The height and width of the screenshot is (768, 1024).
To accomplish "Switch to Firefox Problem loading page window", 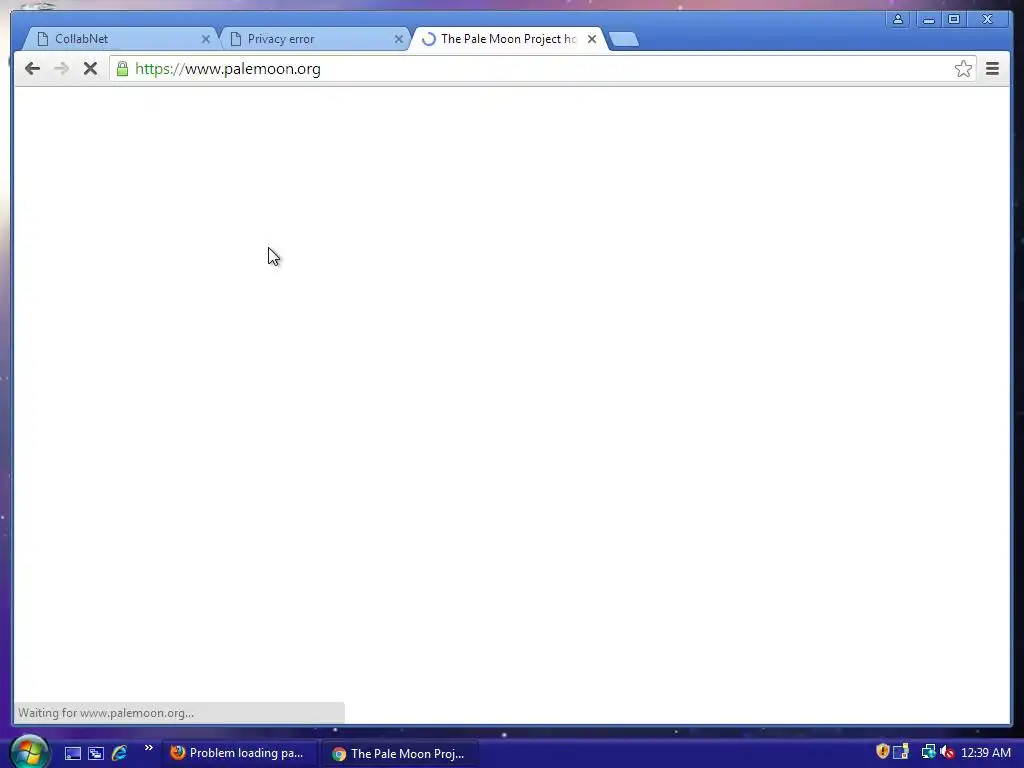I will click(x=239, y=753).
